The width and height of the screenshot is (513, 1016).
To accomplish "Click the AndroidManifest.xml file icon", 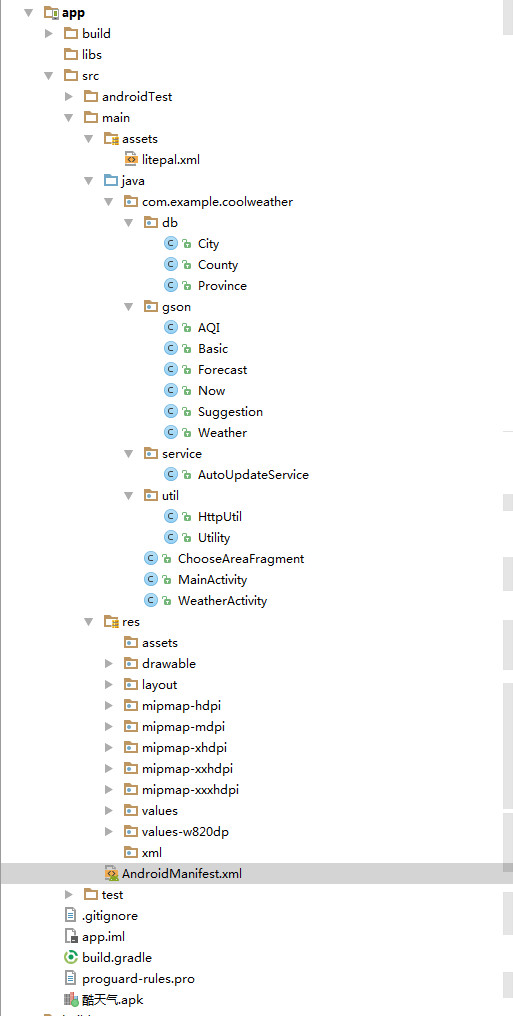I will (111, 873).
